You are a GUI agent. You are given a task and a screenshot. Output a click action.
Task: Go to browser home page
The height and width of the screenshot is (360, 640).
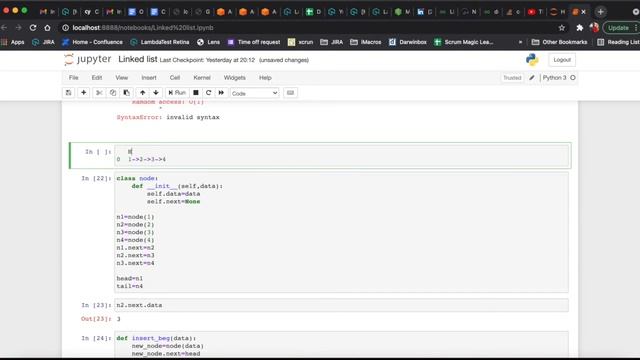[x=47, y=28]
